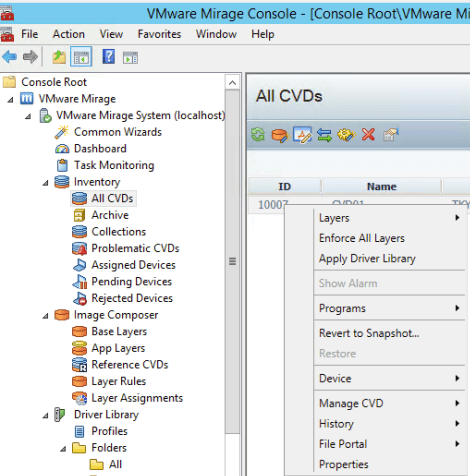Collapse the VMware Mirage tree node

11,100
